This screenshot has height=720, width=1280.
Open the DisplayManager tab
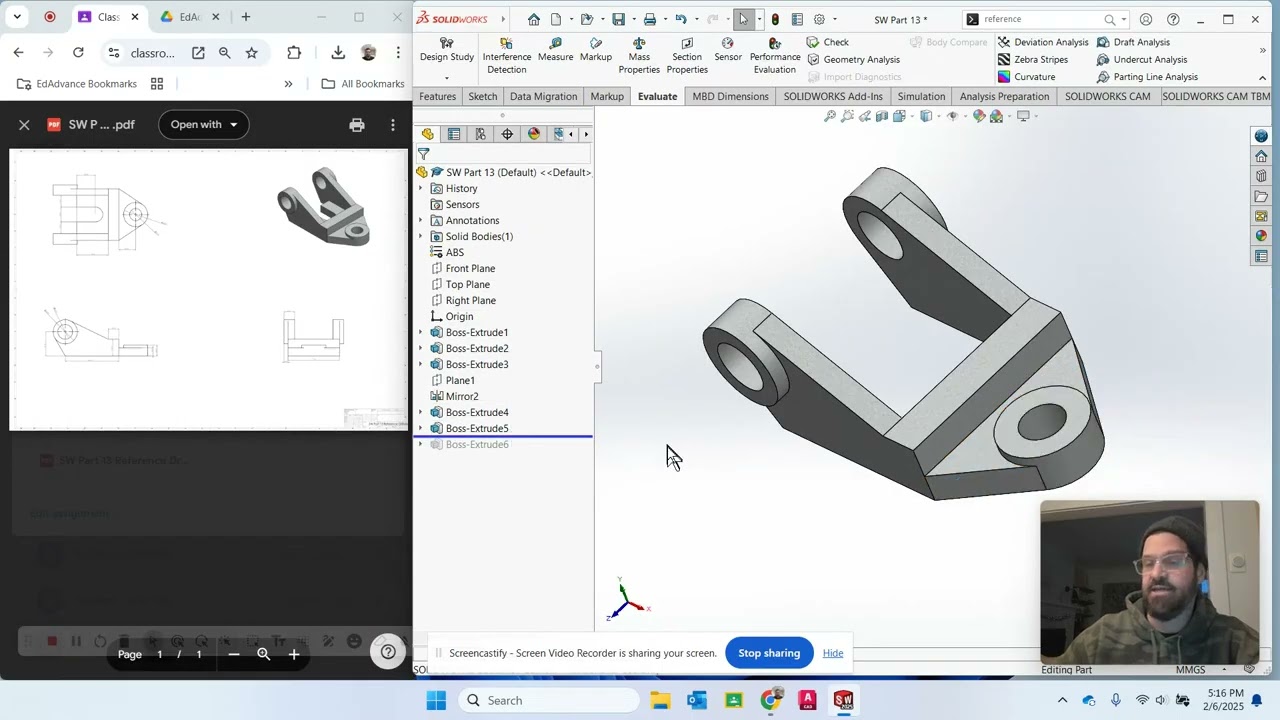click(x=534, y=134)
